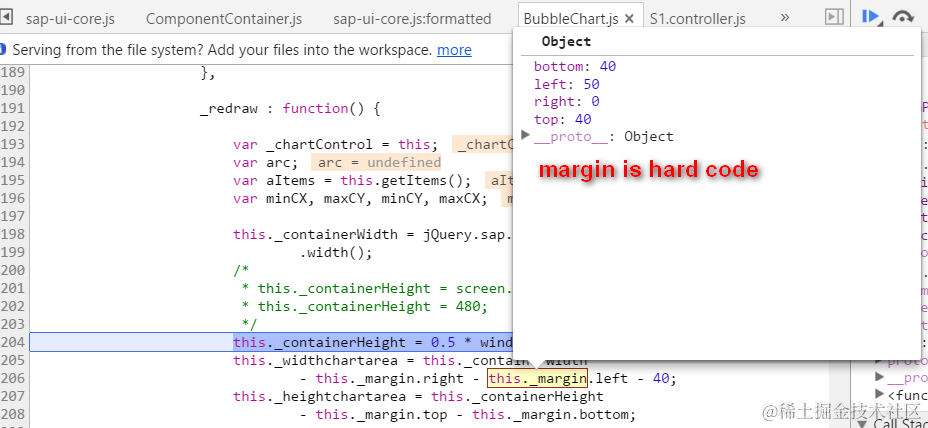This screenshot has width=928, height=428.
Task: Expand the __proto__ Object entry in popup
Action: pos(525,136)
